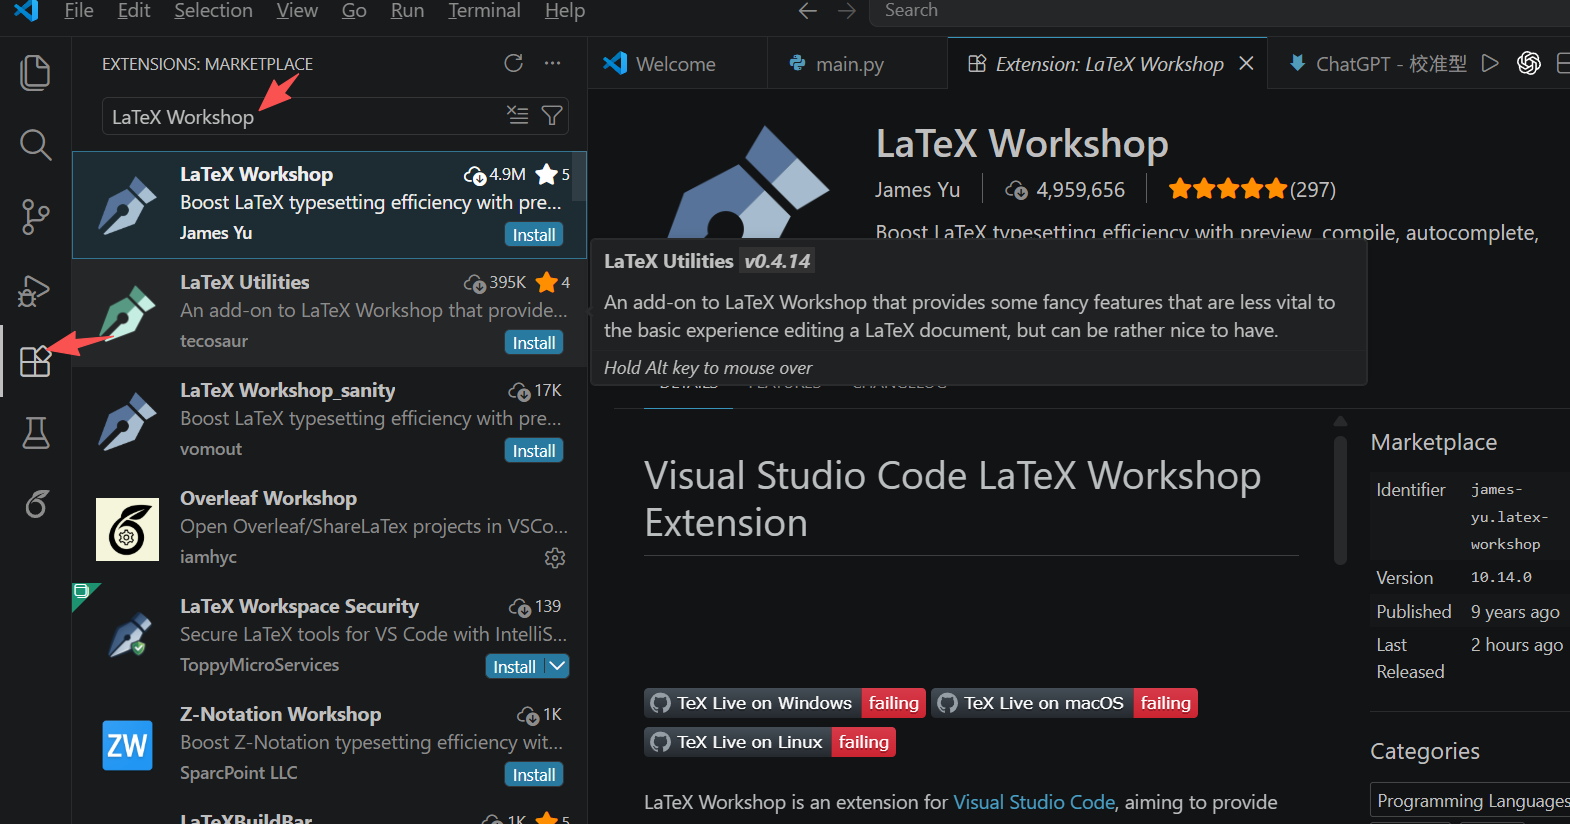Open the ChatGPT logo icon in editor toolbar
This screenshot has height=824, width=1570.
click(x=1529, y=63)
